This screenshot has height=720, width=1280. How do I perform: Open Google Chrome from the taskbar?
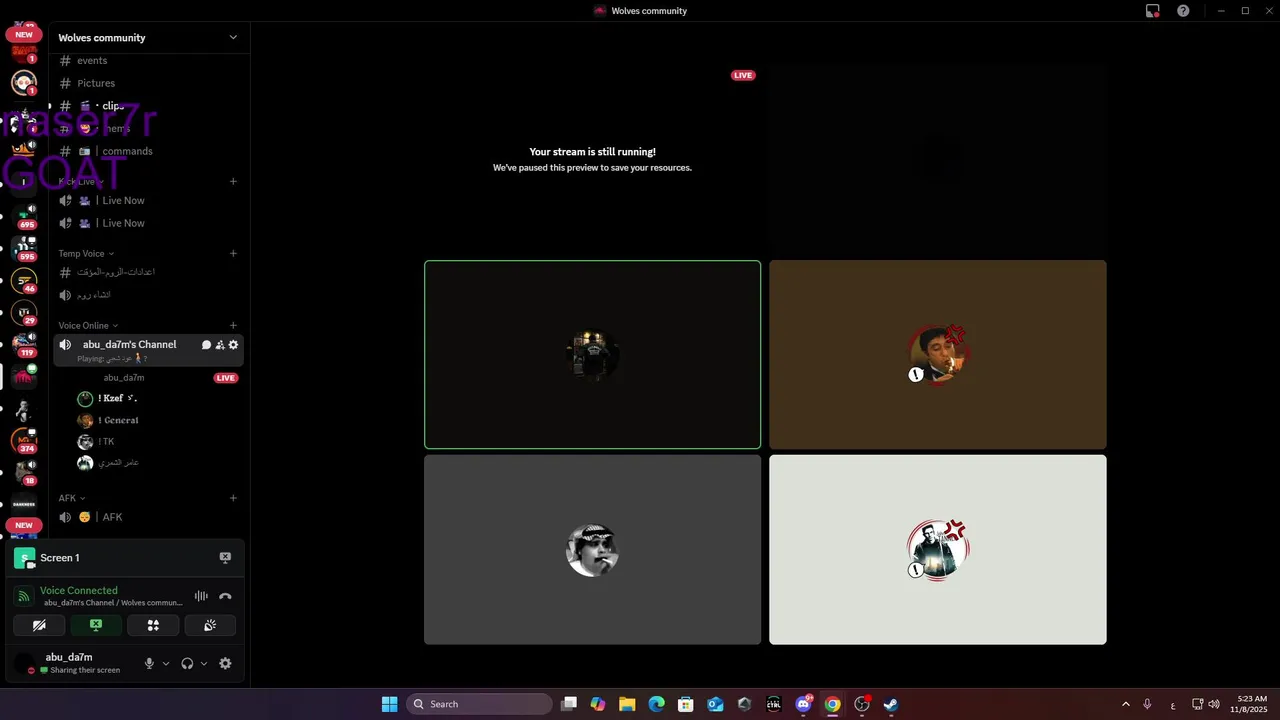[832, 704]
